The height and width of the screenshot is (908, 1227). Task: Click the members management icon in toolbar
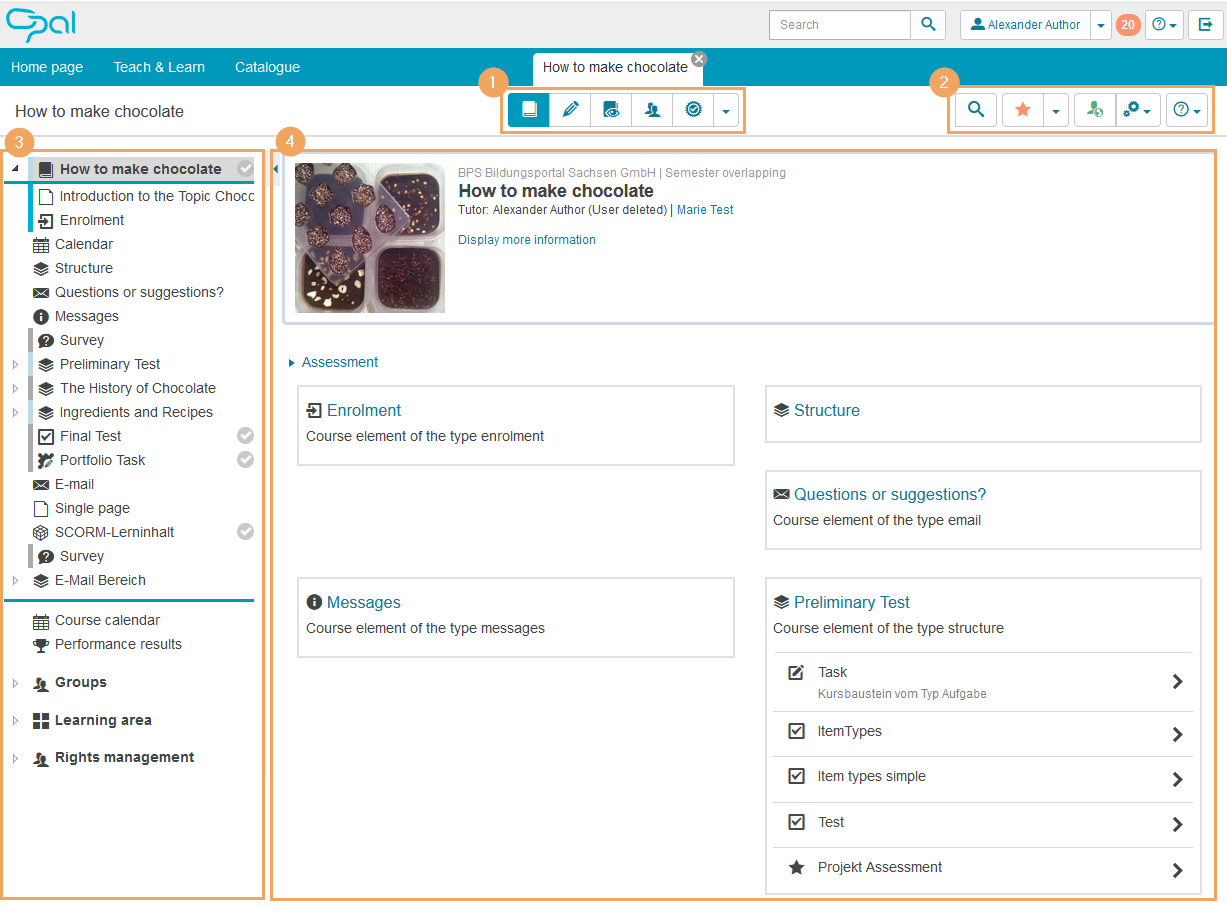652,110
